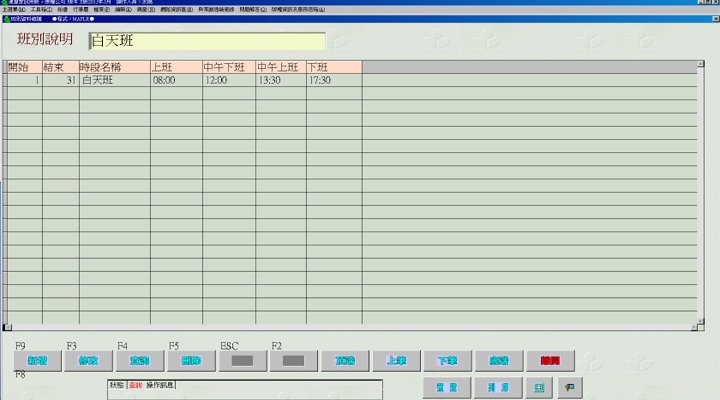Click the grayed-out F2 button

[x=294, y=361]
